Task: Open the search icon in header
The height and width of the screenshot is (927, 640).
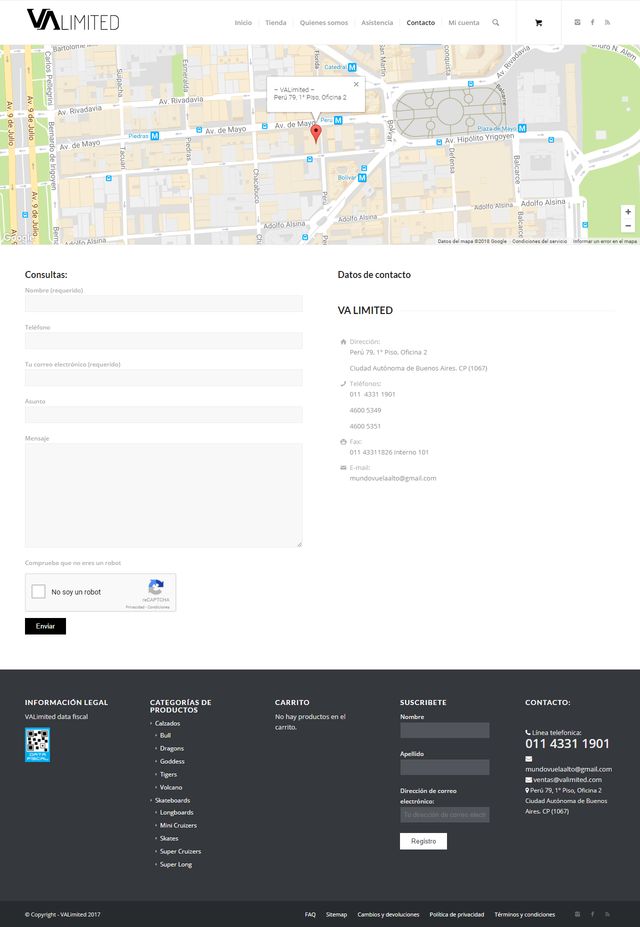Action: click(x=496, y=22)
